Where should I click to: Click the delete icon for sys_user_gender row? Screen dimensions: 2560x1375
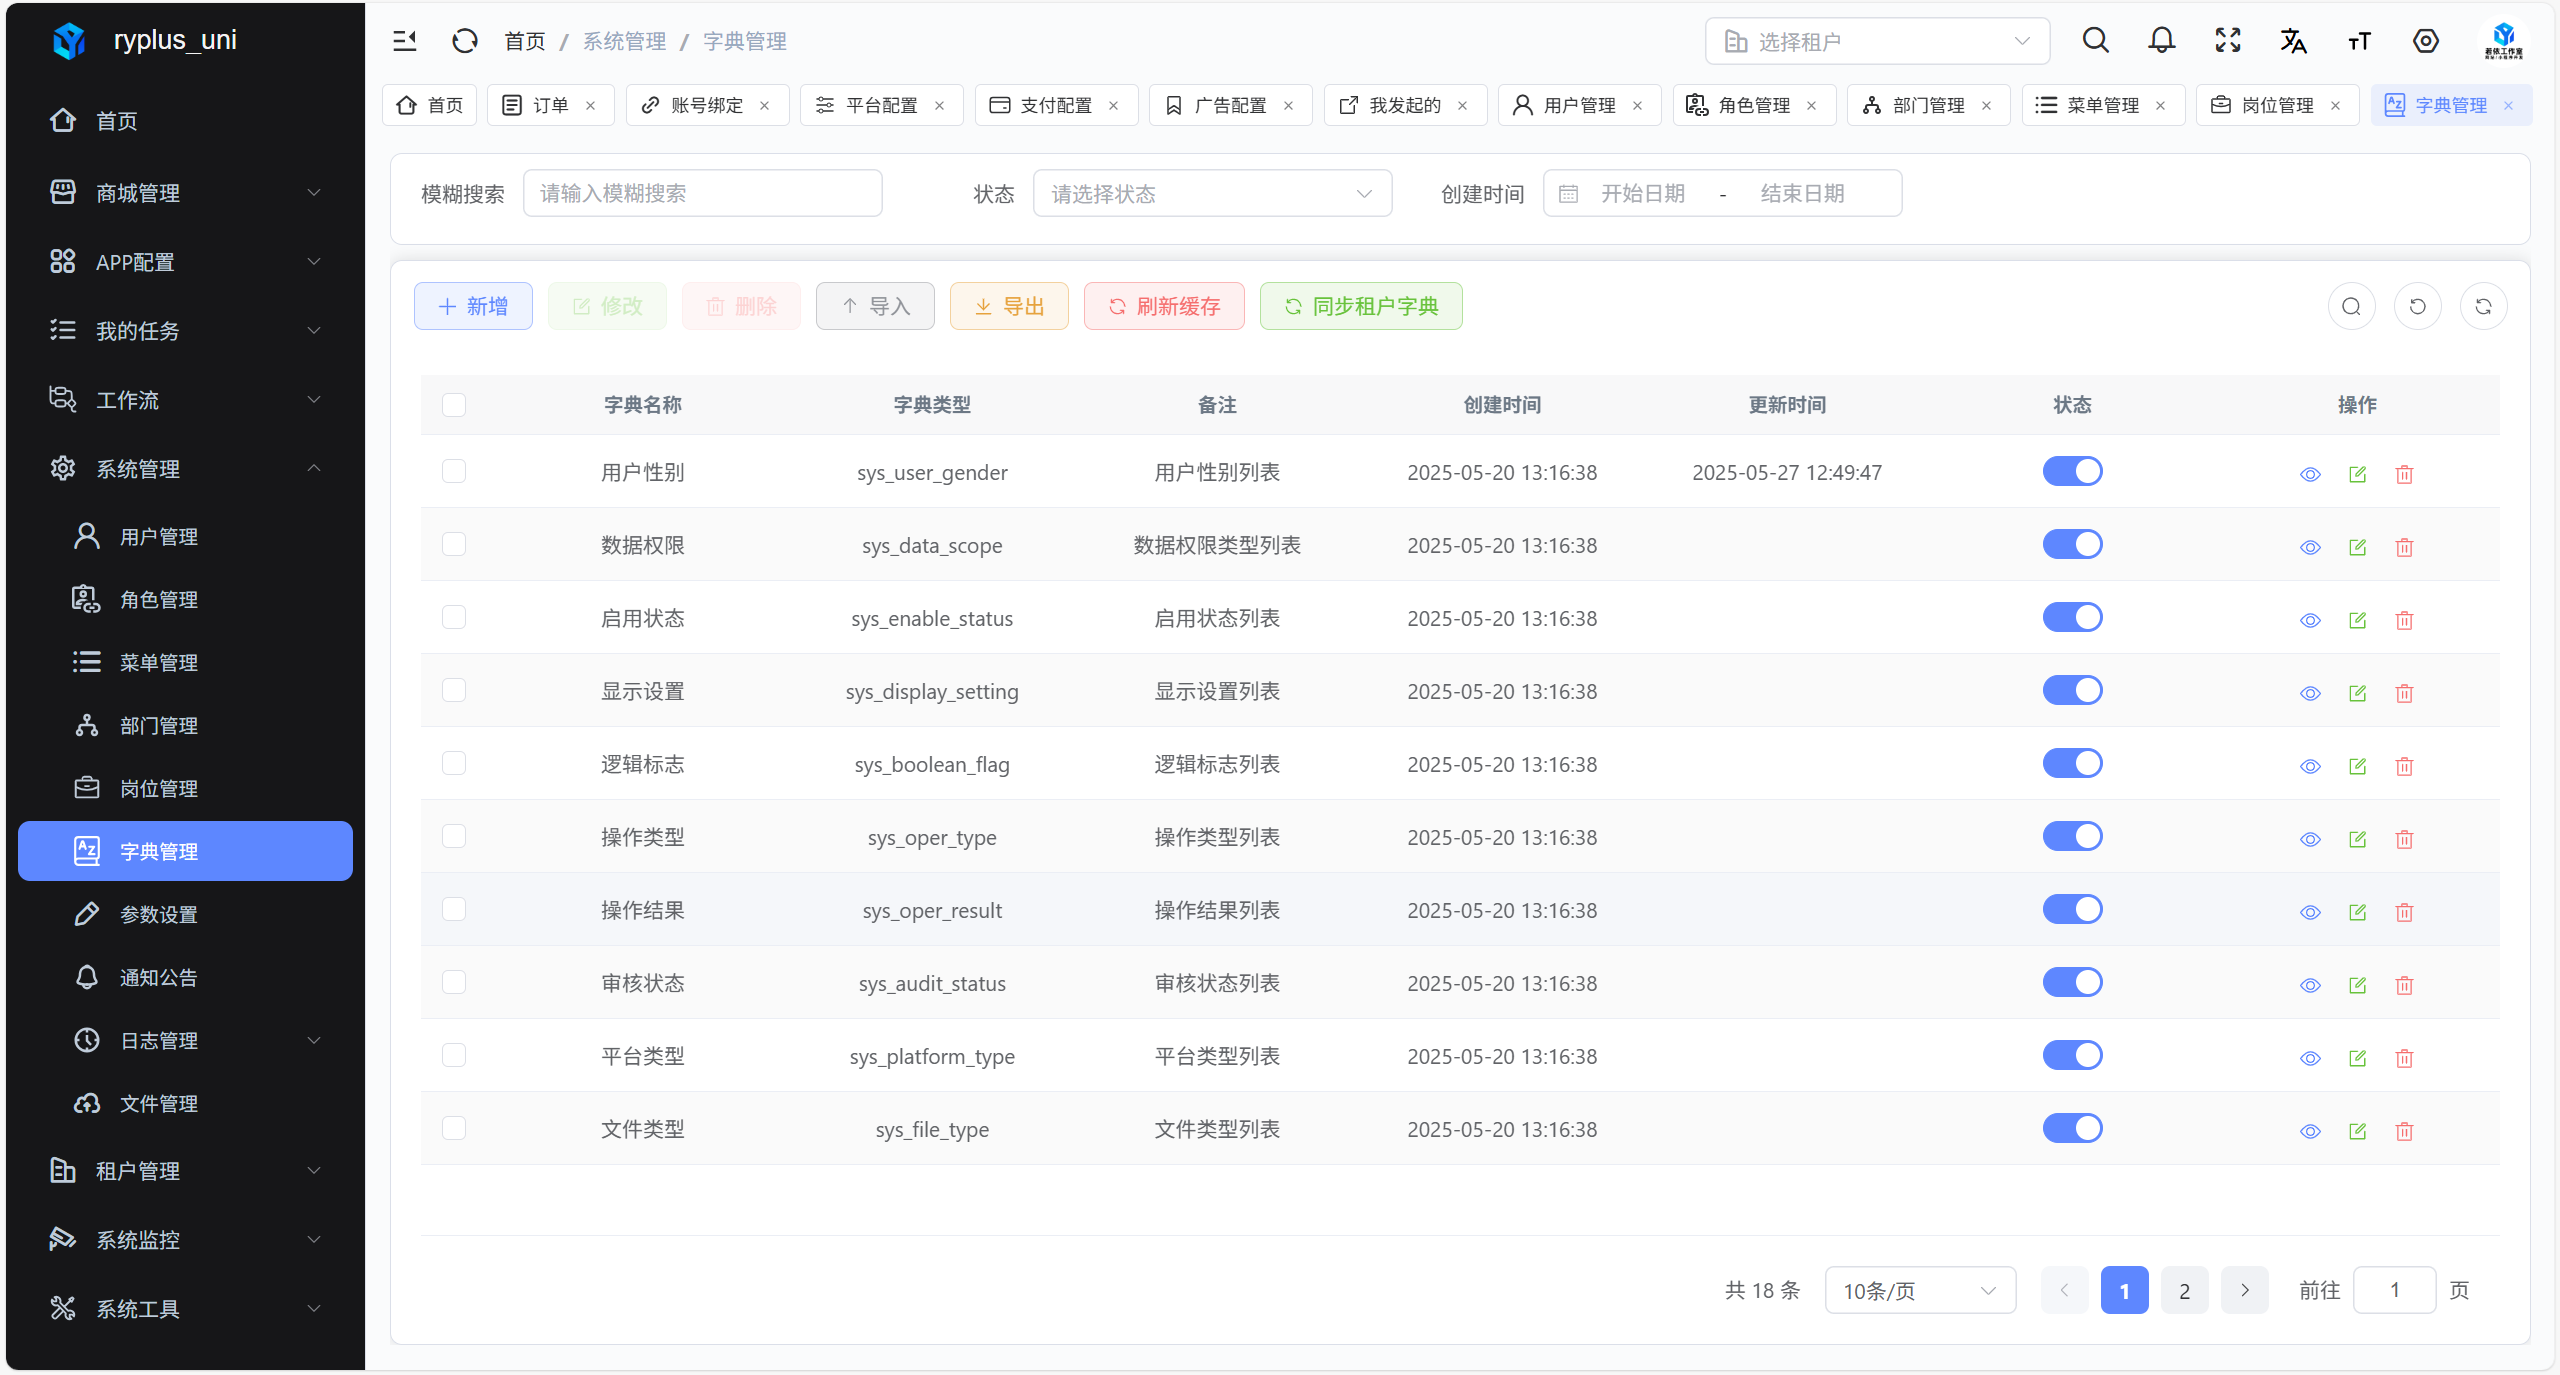pos(2404,474)
